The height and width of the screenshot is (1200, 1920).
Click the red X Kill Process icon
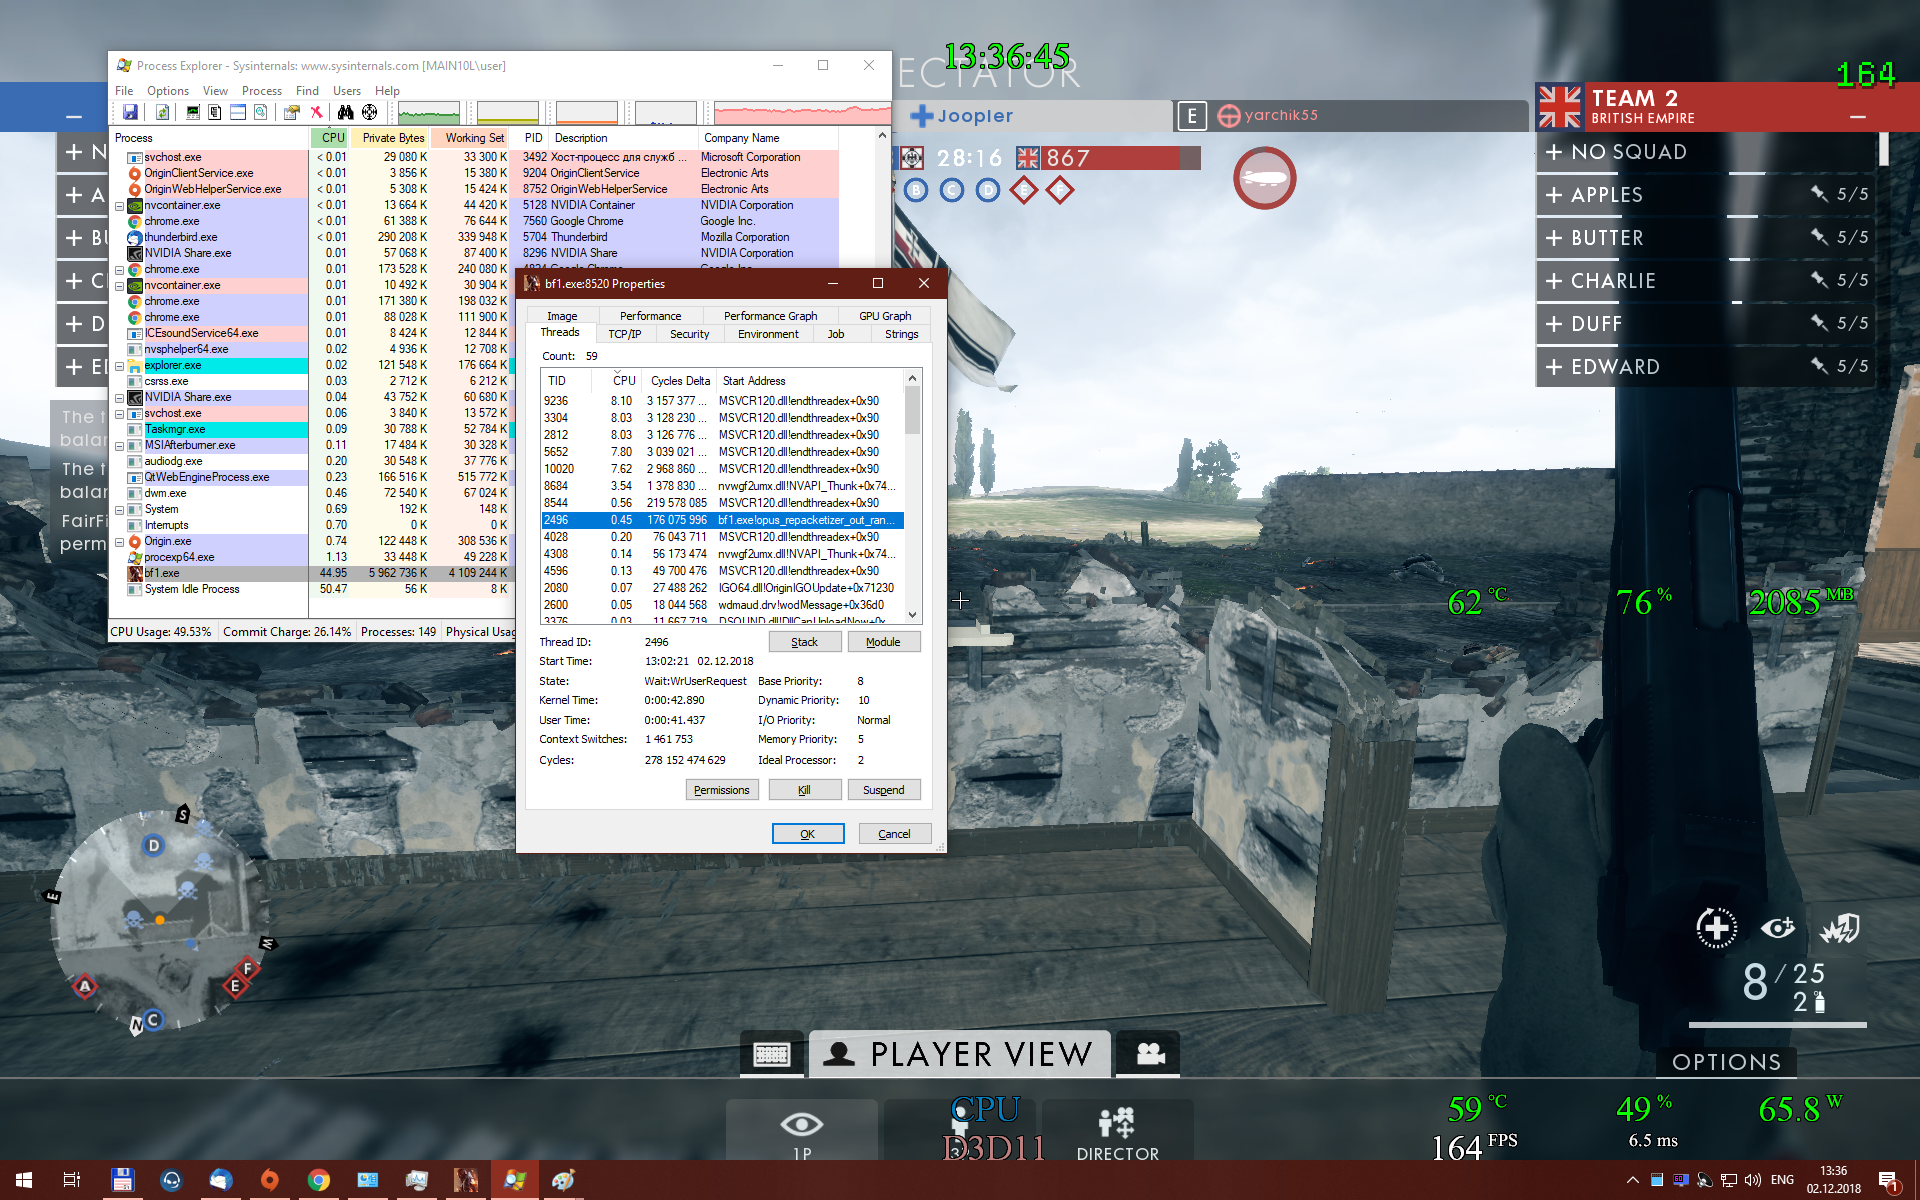(x=316, y=113)
